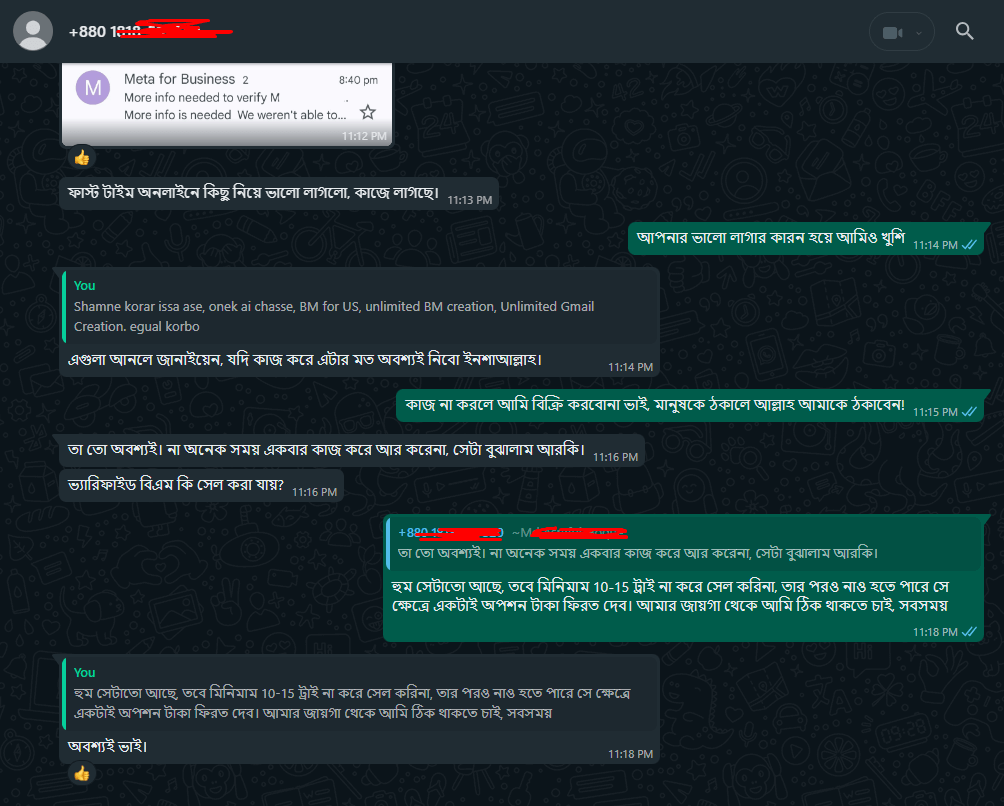Click the thumbs-up reaction under the last message
Image resolution: width=1004 pixels, height=806 pixels.
82,773
